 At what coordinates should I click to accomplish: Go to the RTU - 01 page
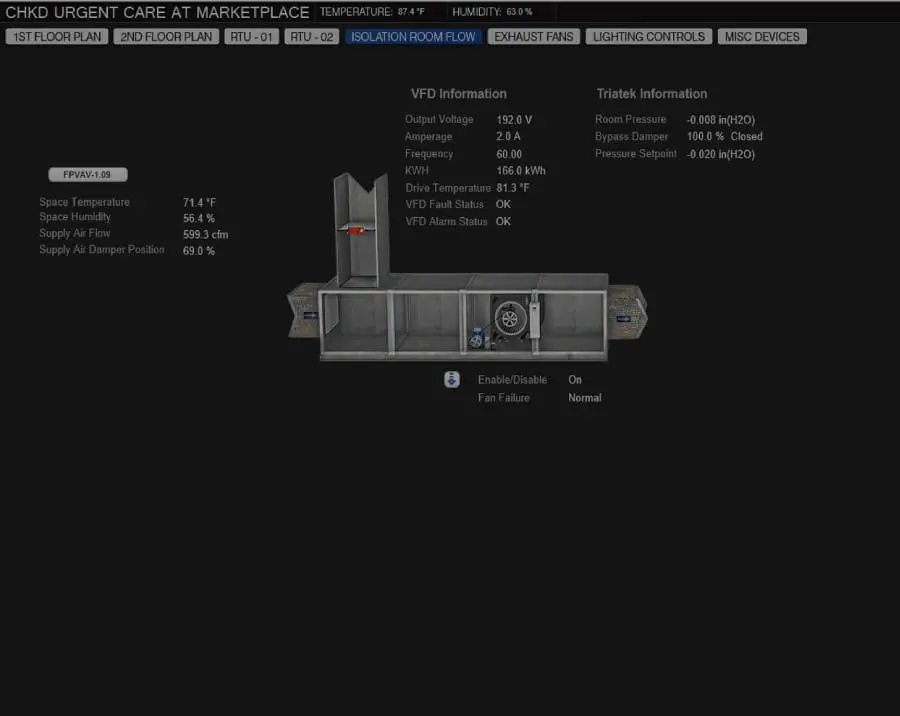252,37
